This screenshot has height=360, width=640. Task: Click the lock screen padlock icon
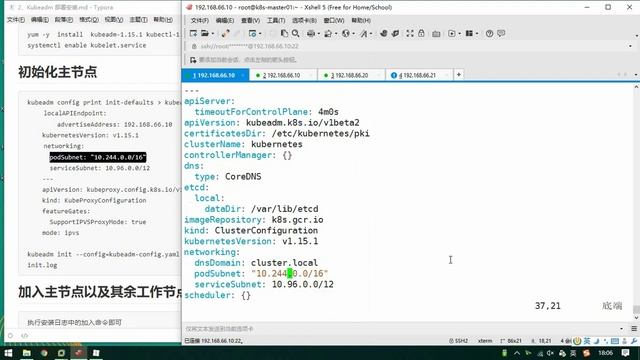pos(421,33)
